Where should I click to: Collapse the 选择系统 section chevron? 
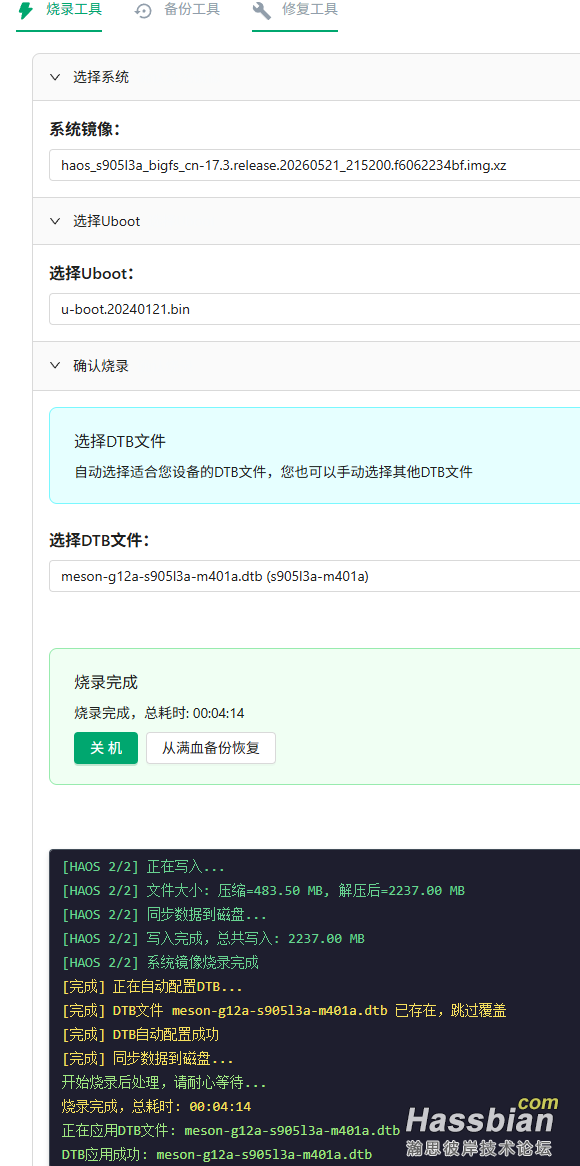pyautogui.click(x=55, y=77)
